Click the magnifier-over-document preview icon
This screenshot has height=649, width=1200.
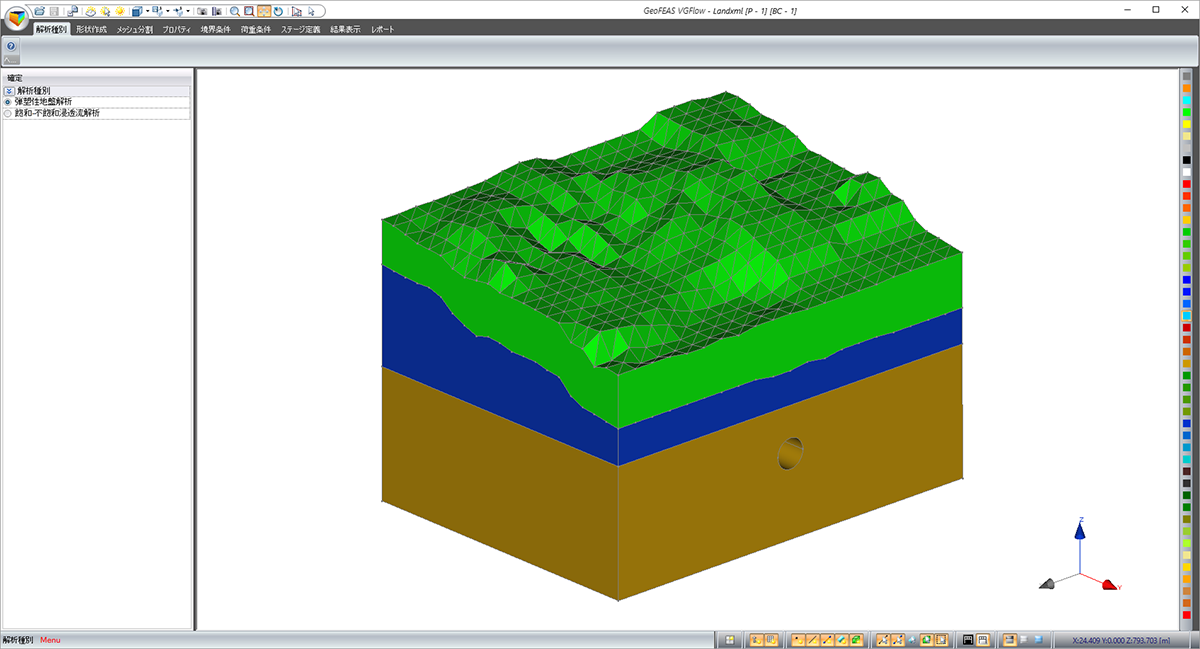(73, 11)
